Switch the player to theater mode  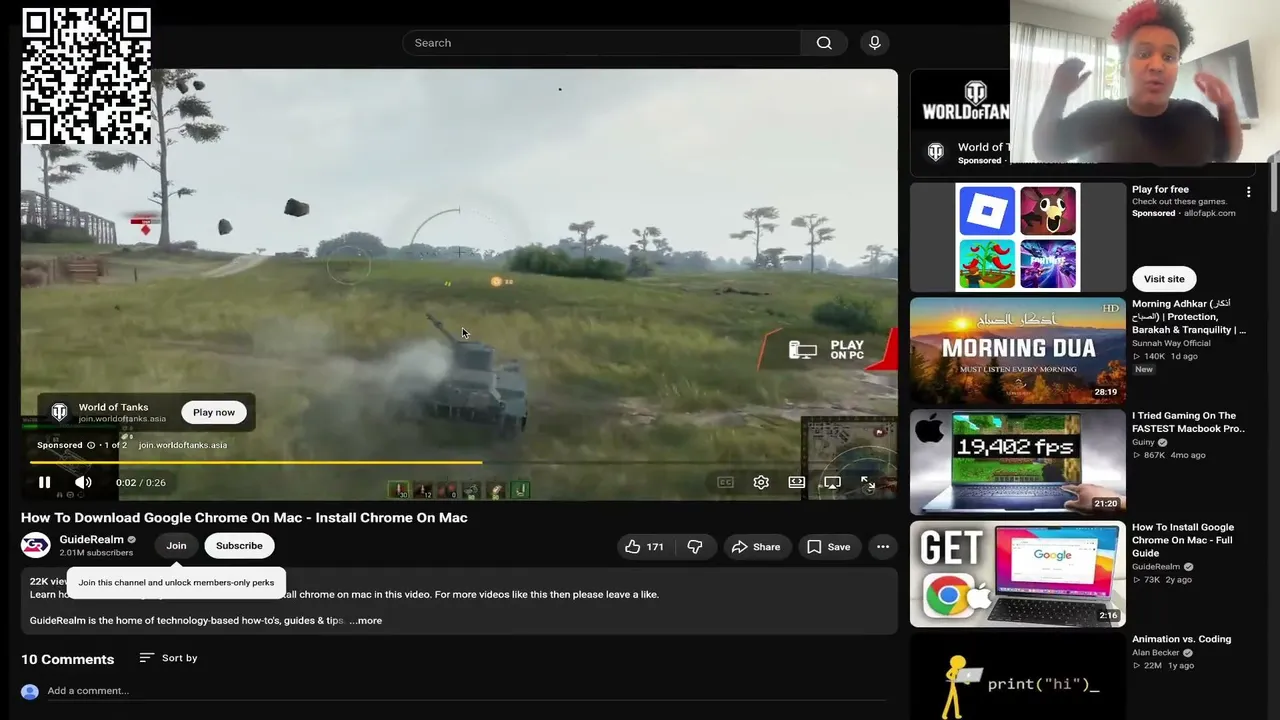pyautogui.click(x=796, y=482)
